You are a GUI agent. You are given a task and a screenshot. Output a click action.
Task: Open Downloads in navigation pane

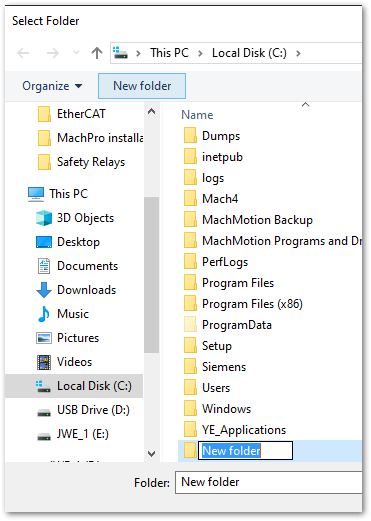click(76, 290)
